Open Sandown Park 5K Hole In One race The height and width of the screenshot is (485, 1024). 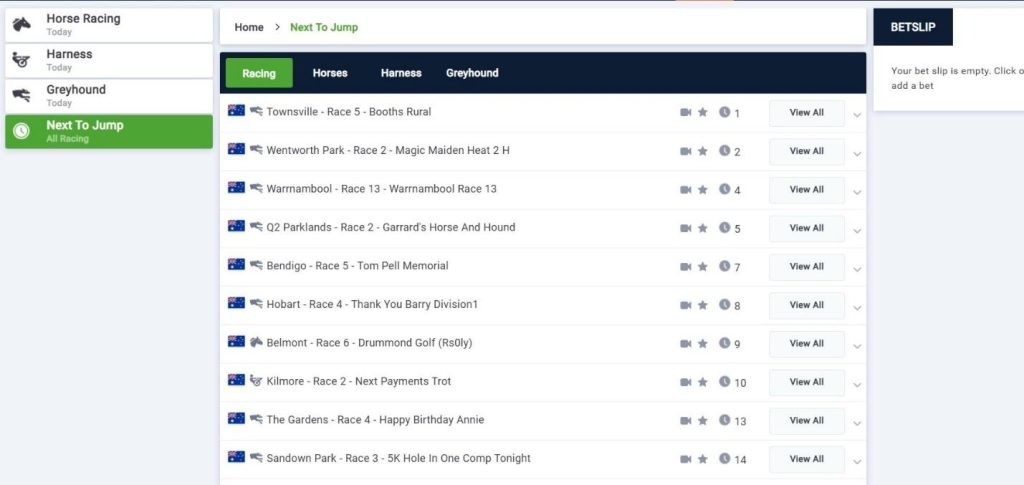pyautogui.click(x=398, y=458)
